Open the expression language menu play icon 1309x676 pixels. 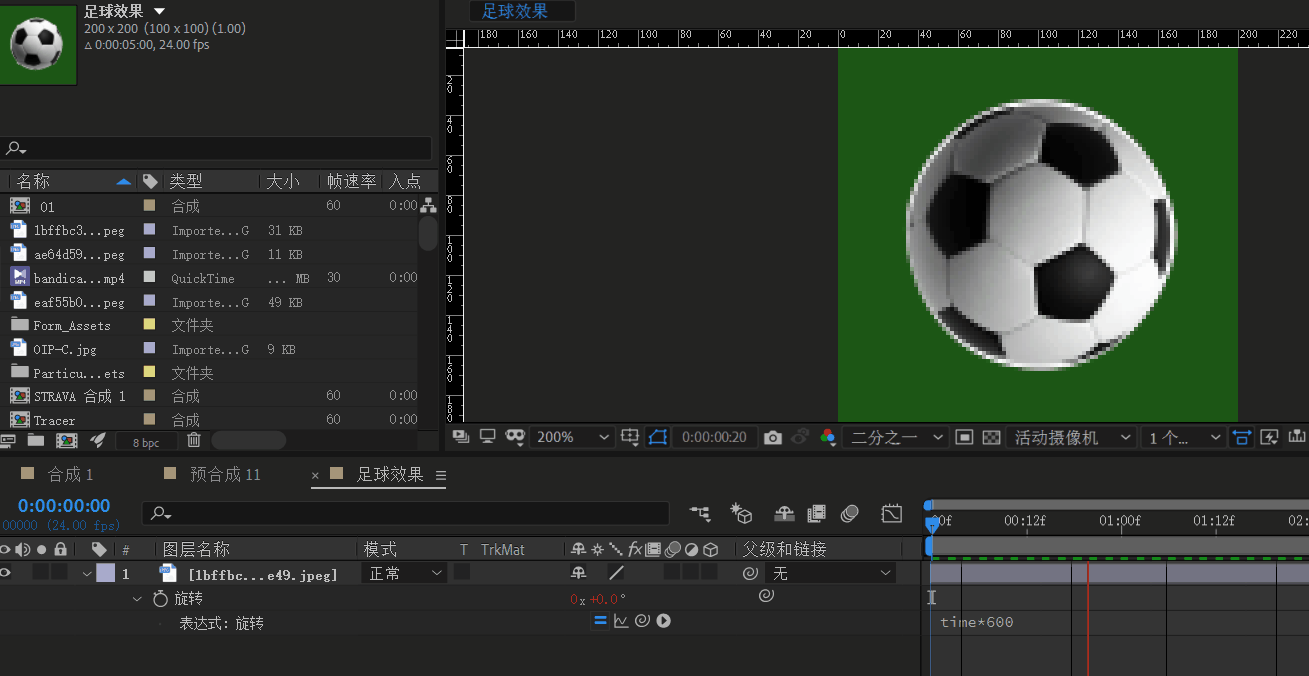click(x=663, y=621)
